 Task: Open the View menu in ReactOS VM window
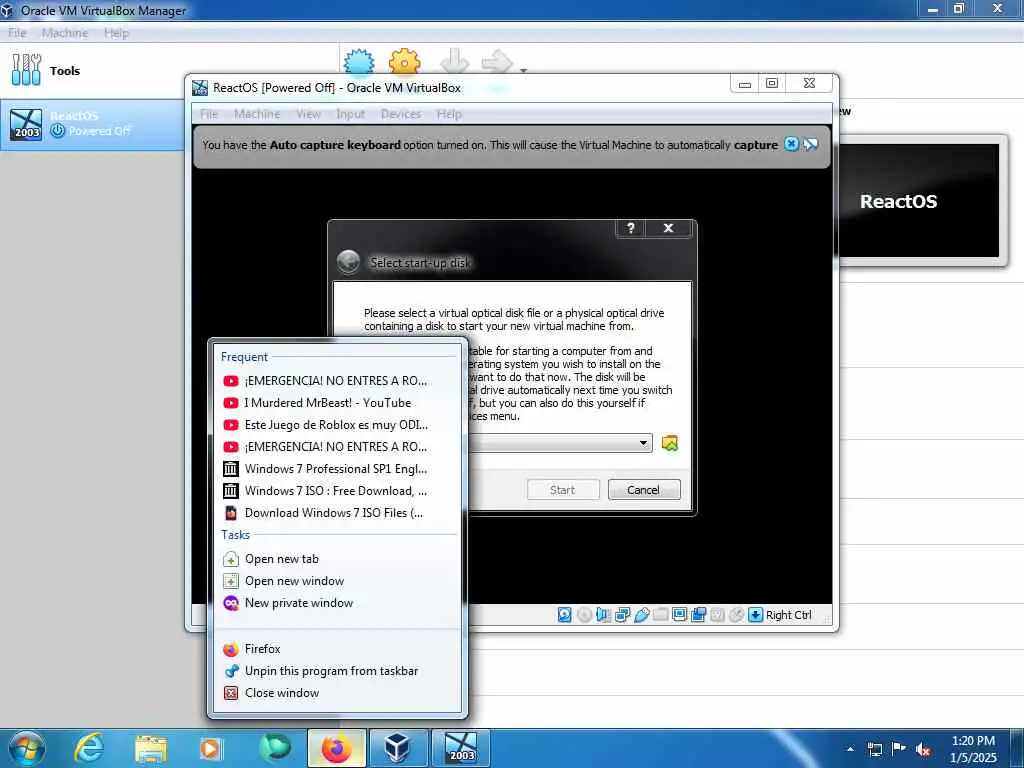pos(308,114)
